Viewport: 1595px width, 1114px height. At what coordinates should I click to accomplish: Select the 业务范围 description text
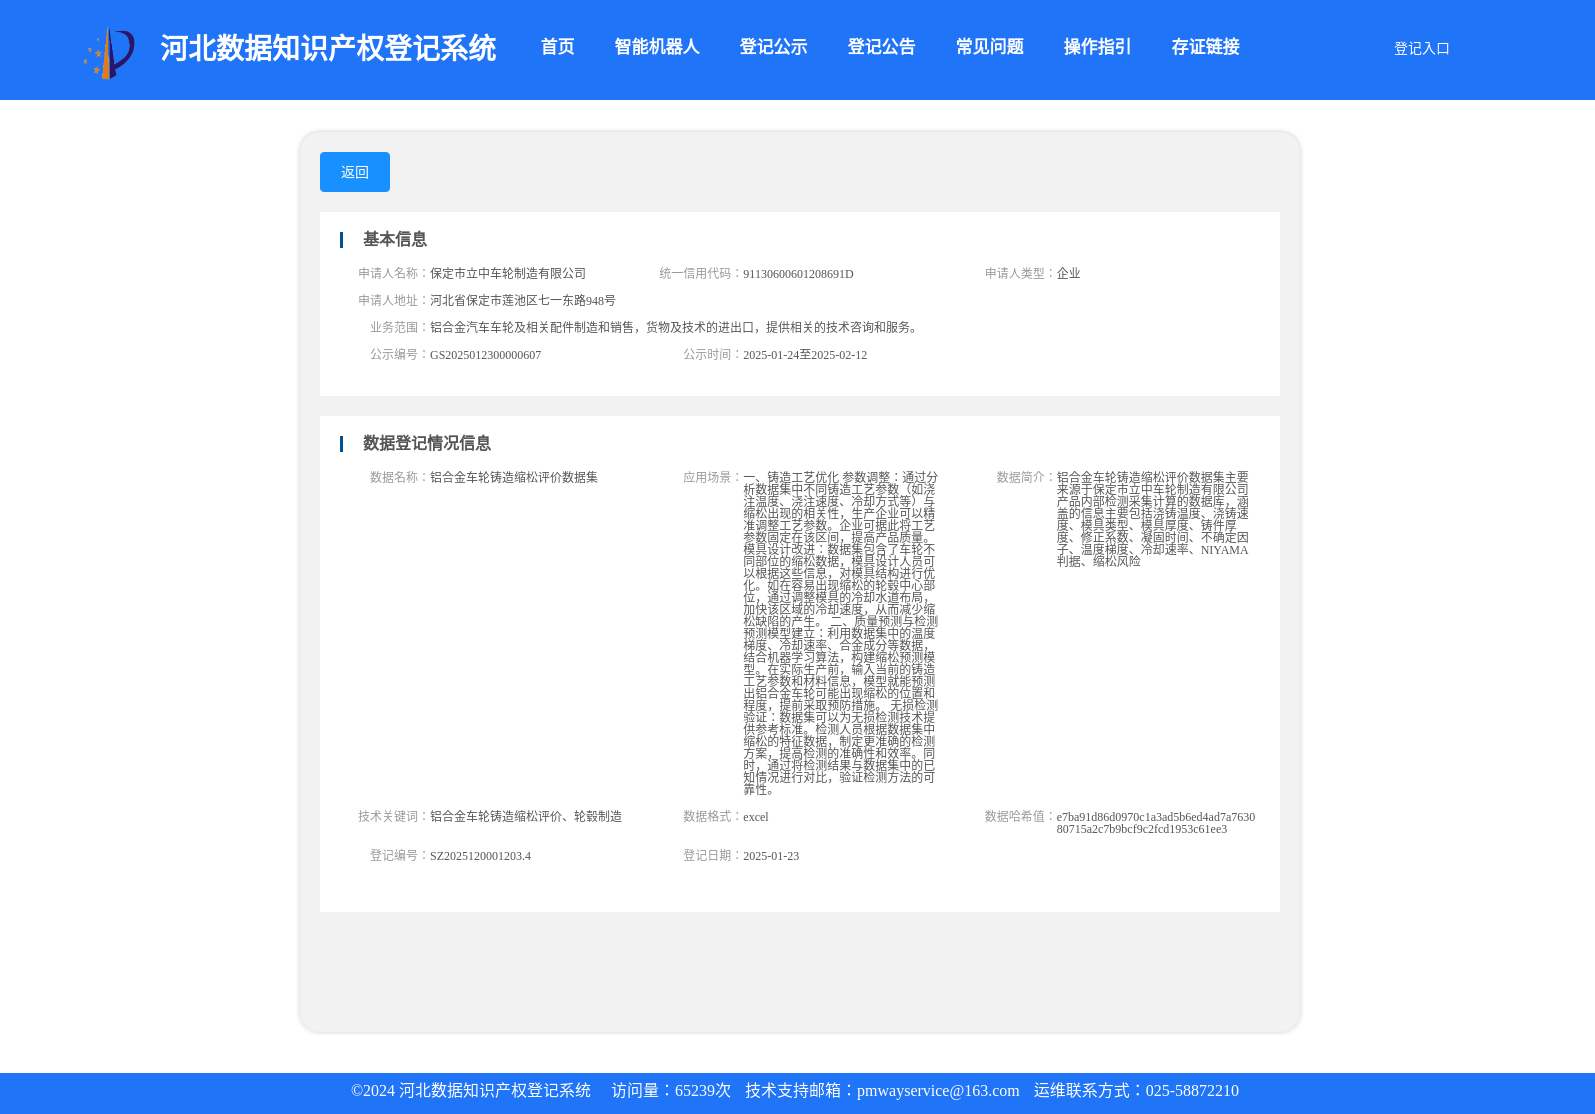pos(676,327)
